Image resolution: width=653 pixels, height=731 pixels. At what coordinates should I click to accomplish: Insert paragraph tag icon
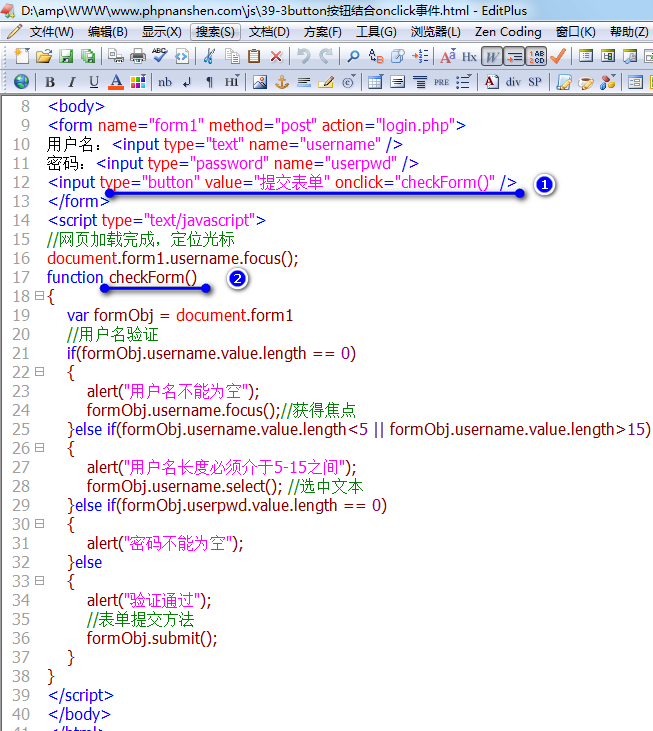[209, 82]
